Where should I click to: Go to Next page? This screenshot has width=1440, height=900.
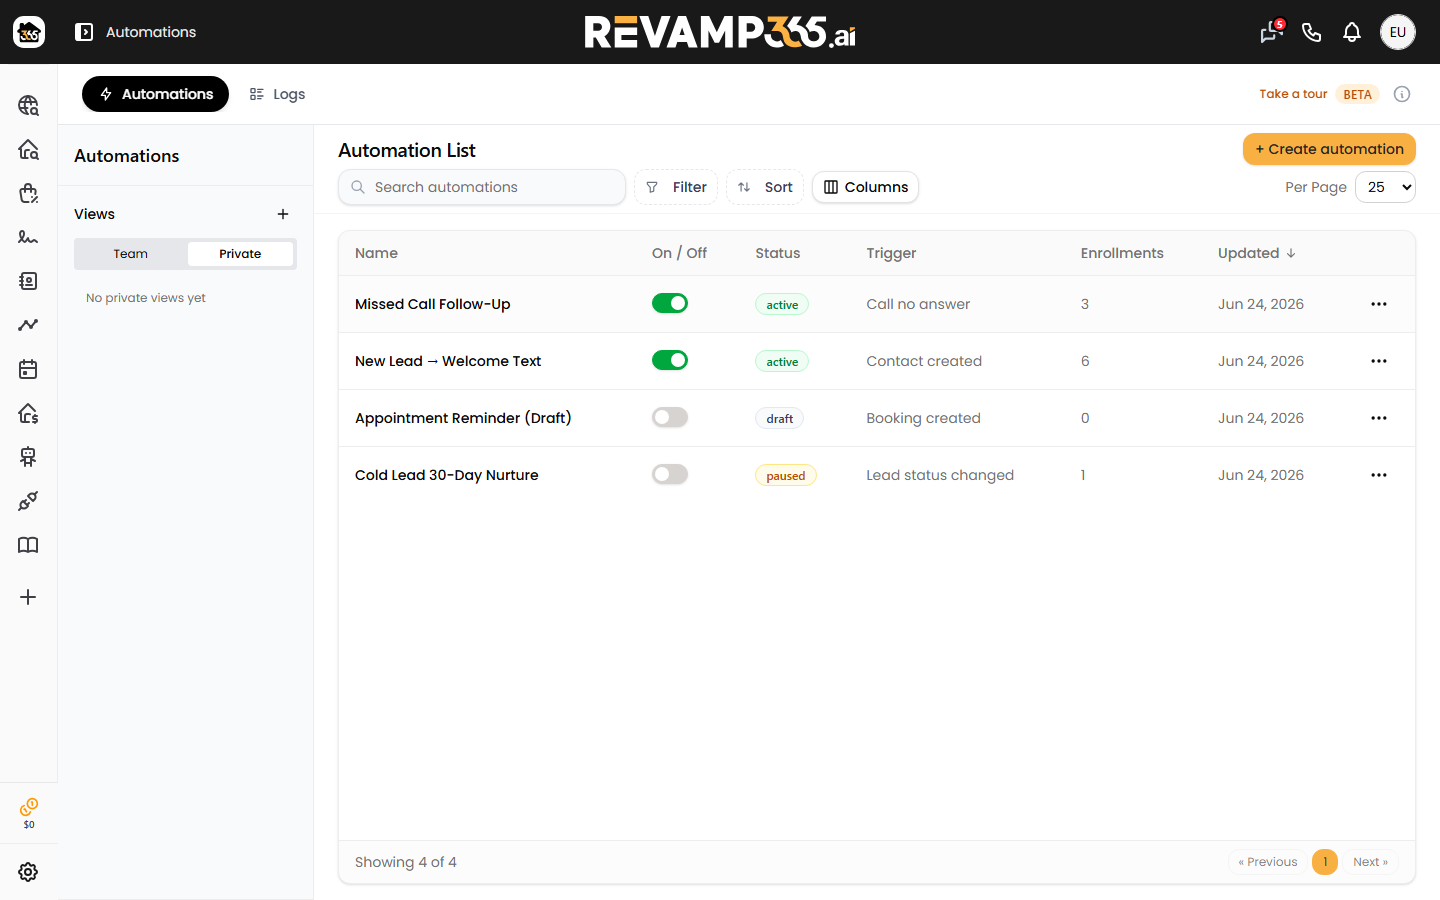(1370, 862)
